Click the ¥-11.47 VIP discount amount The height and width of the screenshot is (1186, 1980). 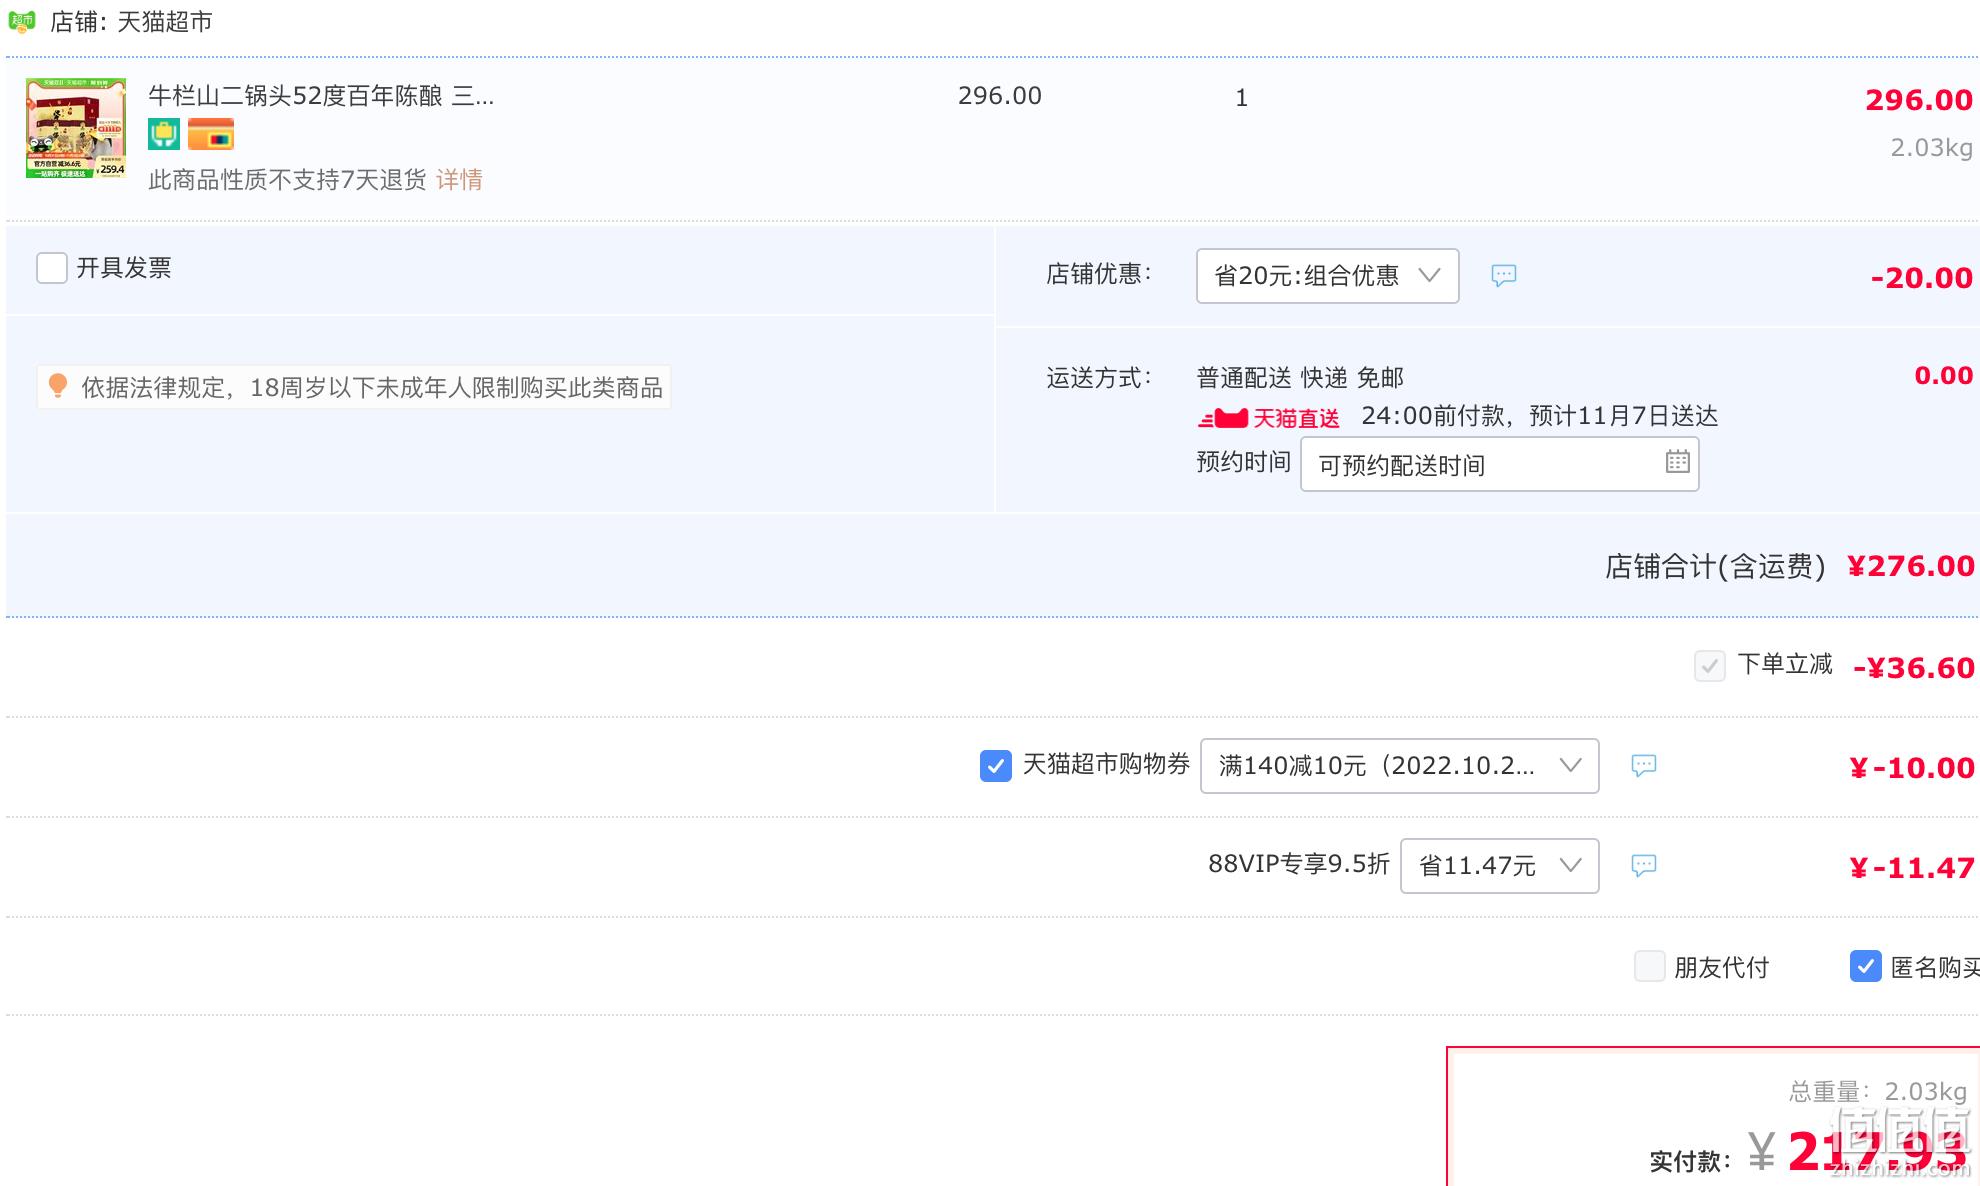(x=1912, y=868)
